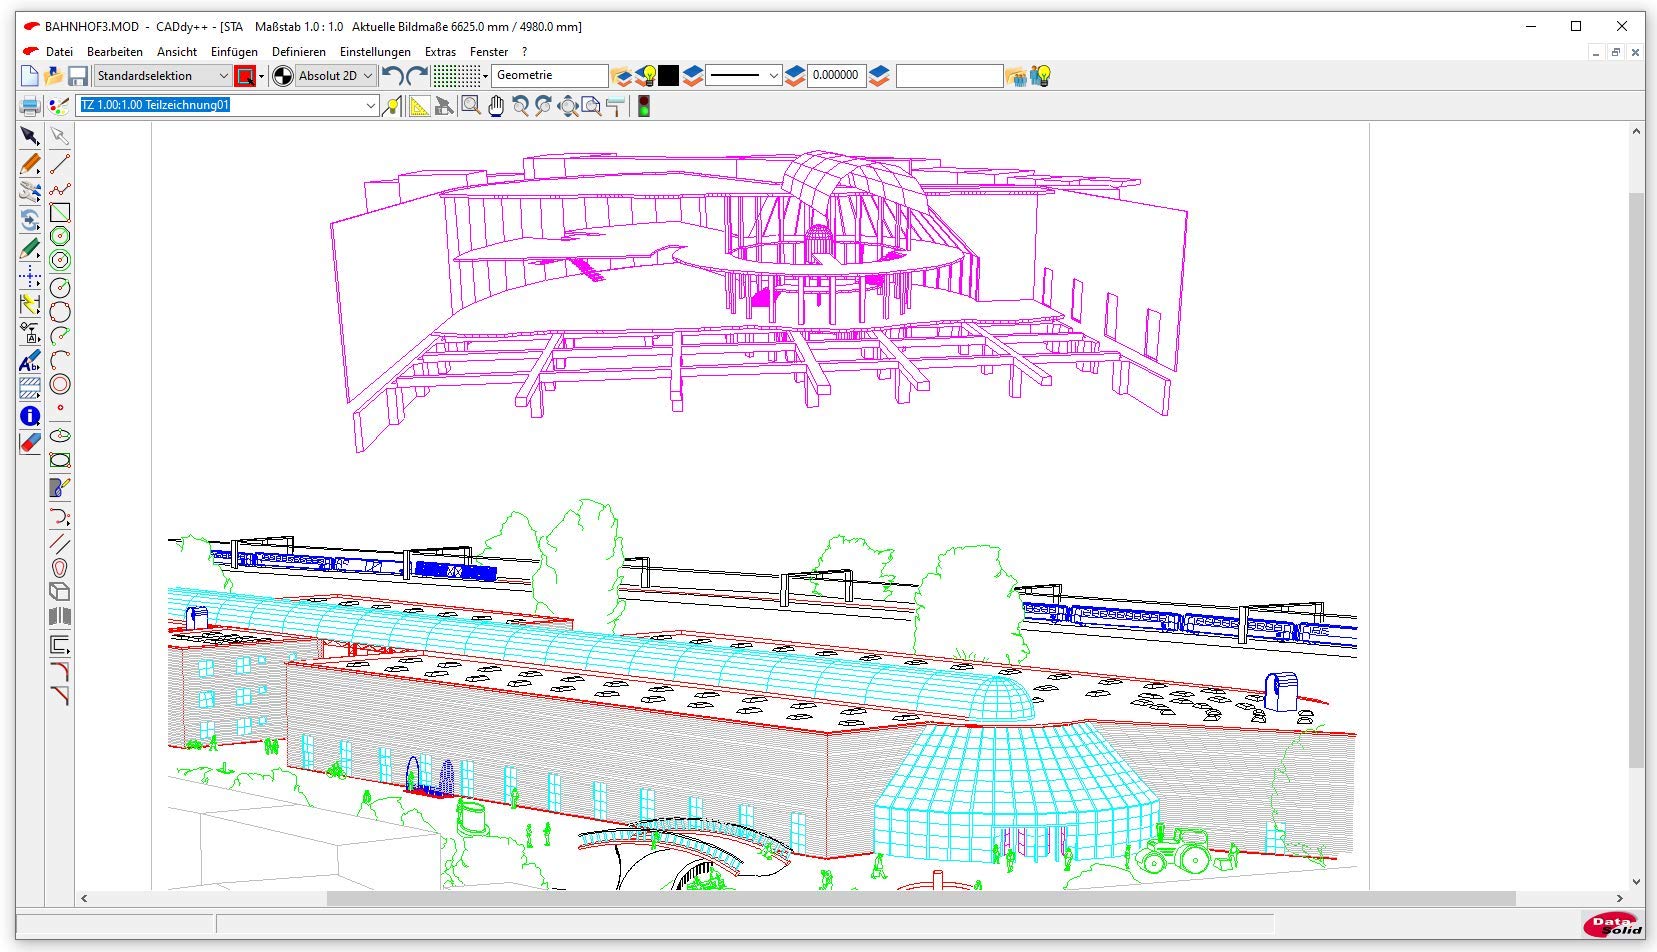This screenshot has height=952, width=1657.
Task: Click the blue info icon
Action: point(30,416)
